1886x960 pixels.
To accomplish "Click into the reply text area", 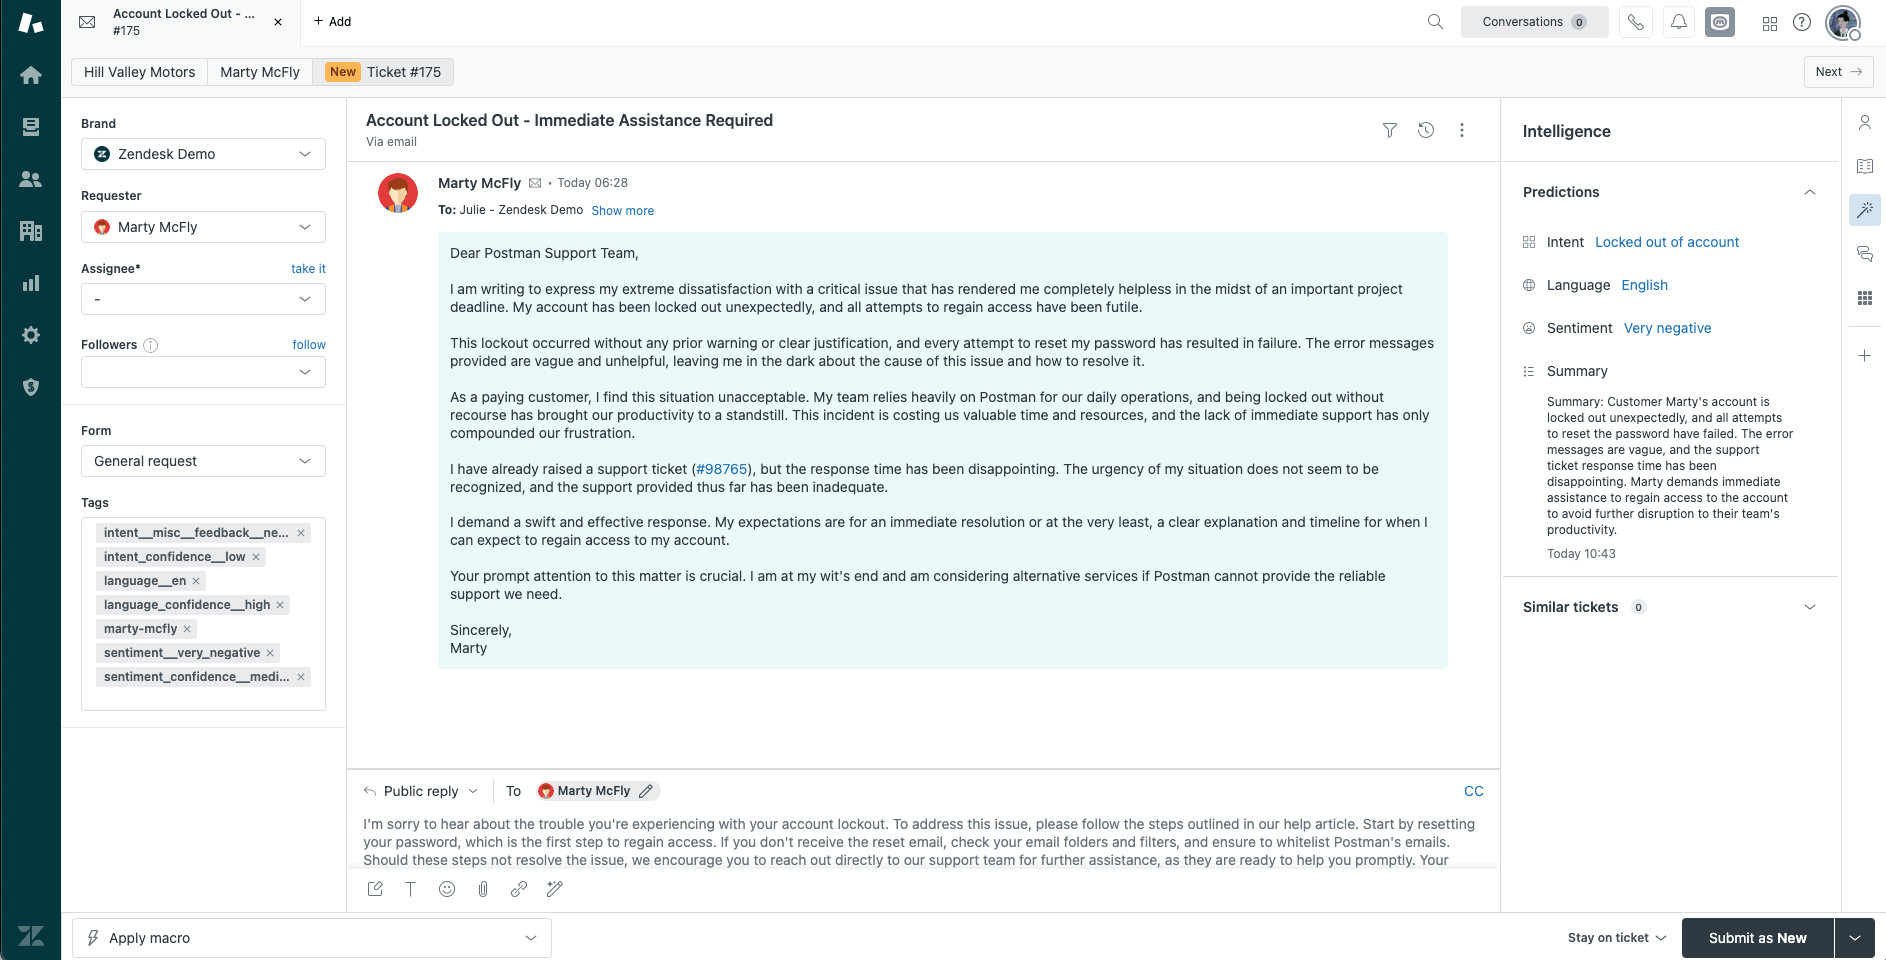I will click(920, 842).
